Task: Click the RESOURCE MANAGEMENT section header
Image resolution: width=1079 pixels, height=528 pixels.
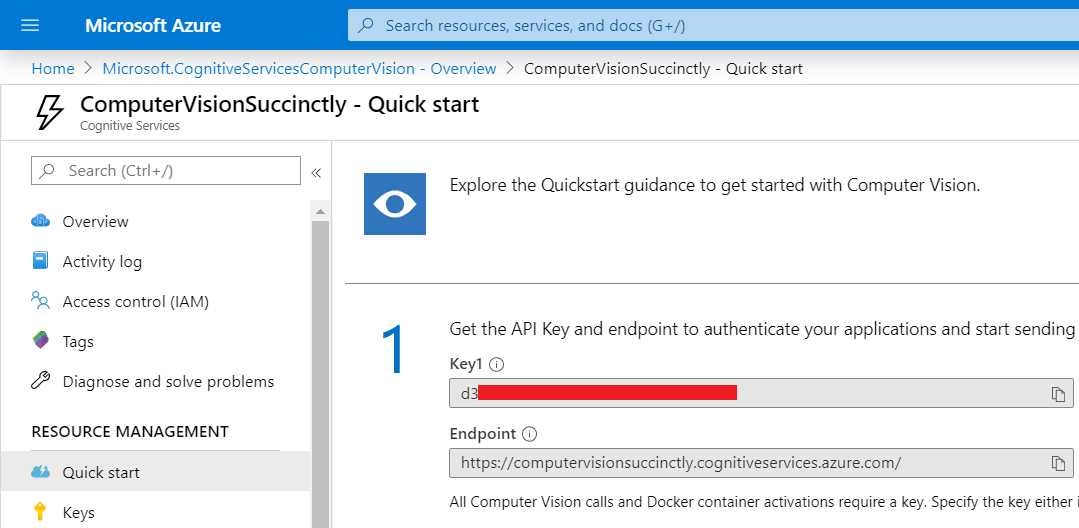Action: click(130, 432)
